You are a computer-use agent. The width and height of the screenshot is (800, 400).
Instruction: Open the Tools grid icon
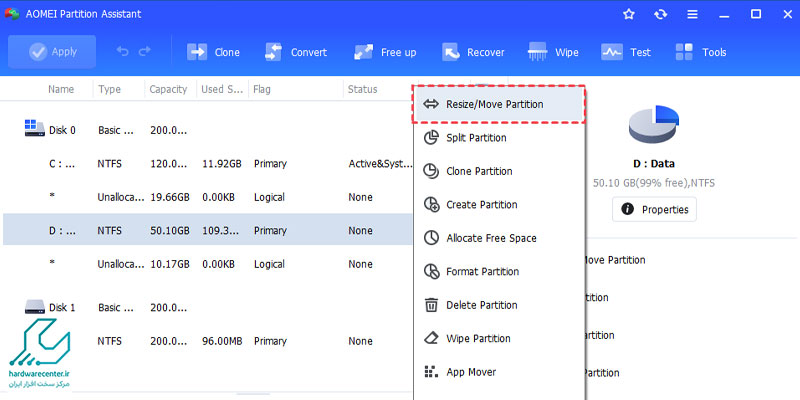pyautogui.click(x=685, y=52)
